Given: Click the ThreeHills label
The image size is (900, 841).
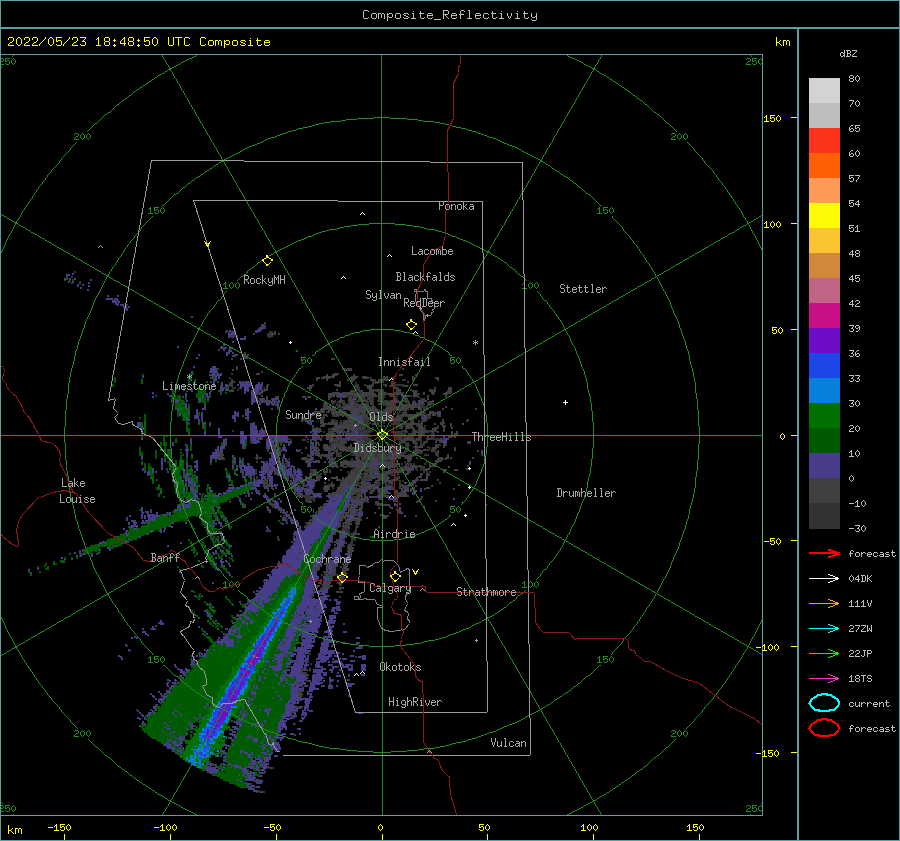Looking at the screenshot, I should pyautogui.click(x=502, y=437).
